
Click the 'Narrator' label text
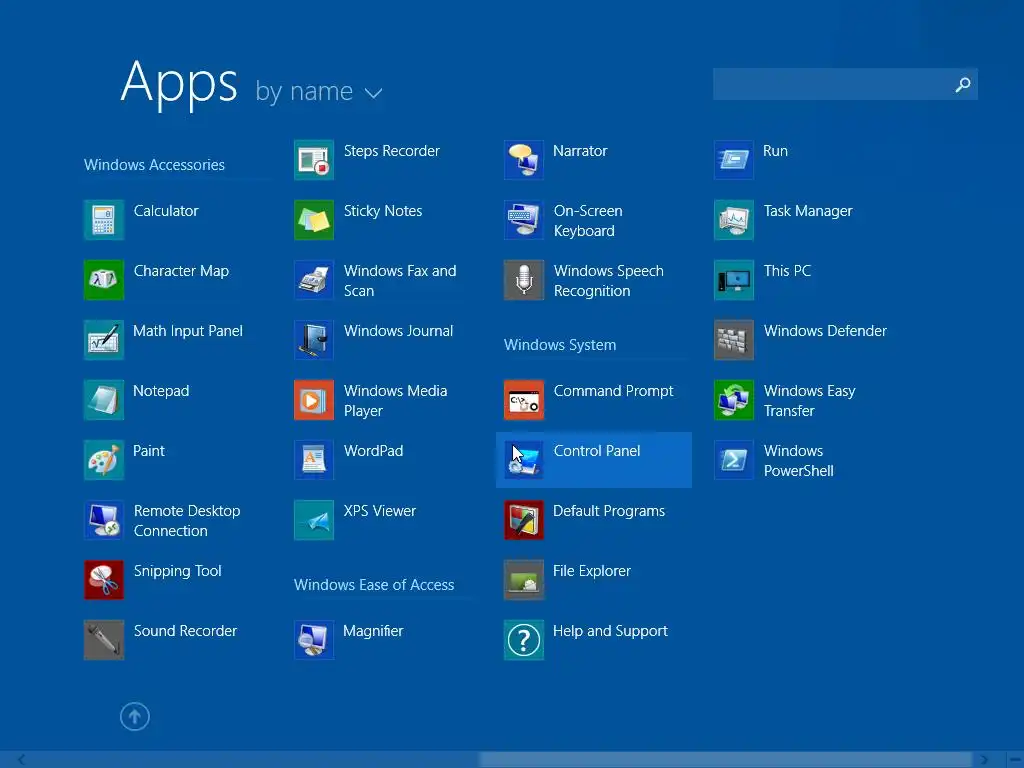(580, 151)
